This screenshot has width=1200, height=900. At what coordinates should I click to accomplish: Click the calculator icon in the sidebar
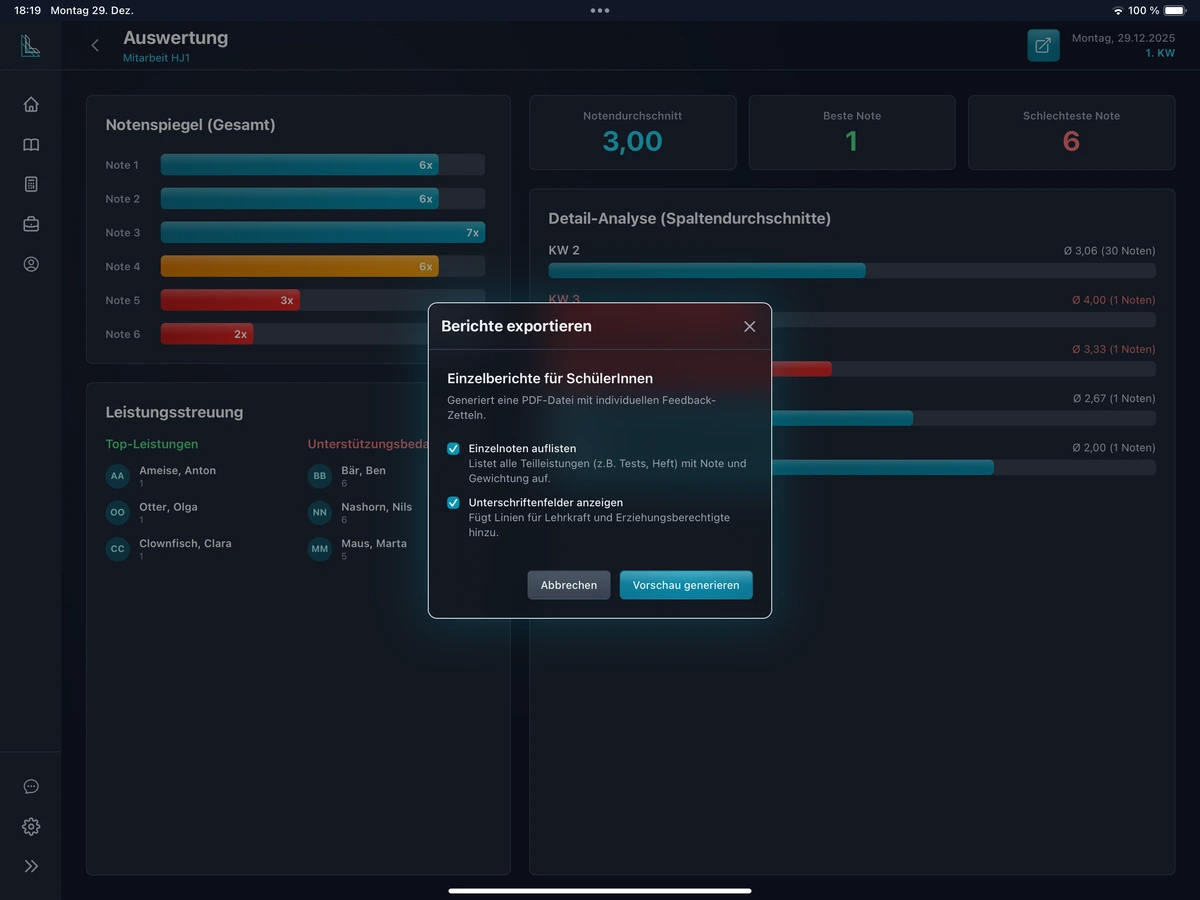click(31, 185)
